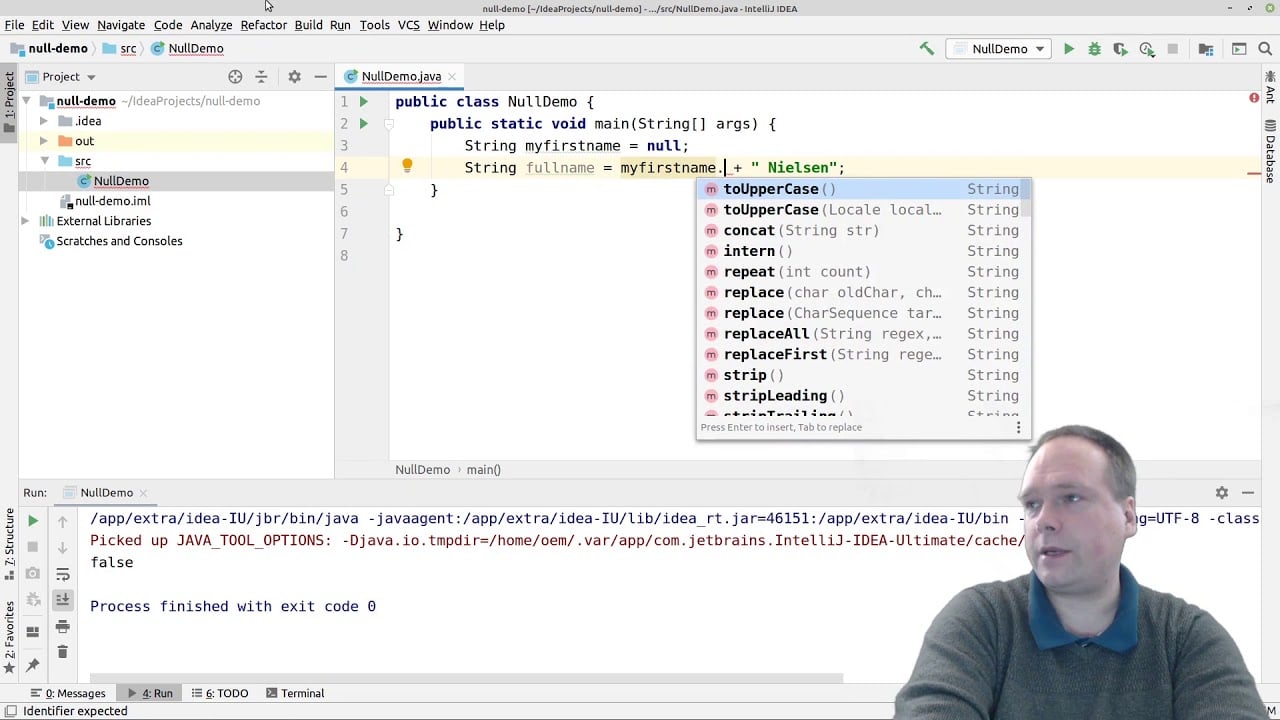Open Search Everywhere magnifier icon
Viewport: 1280px width, 720px height.
pyautogui.click(x=1265, y=48)
